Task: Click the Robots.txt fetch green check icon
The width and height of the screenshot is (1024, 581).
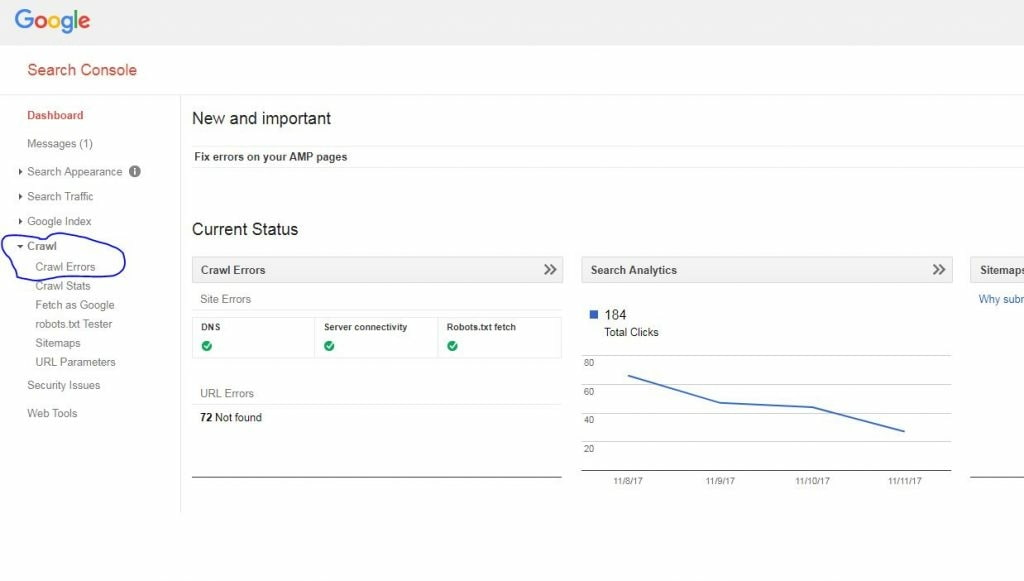Action: click(x=452, y=346)
